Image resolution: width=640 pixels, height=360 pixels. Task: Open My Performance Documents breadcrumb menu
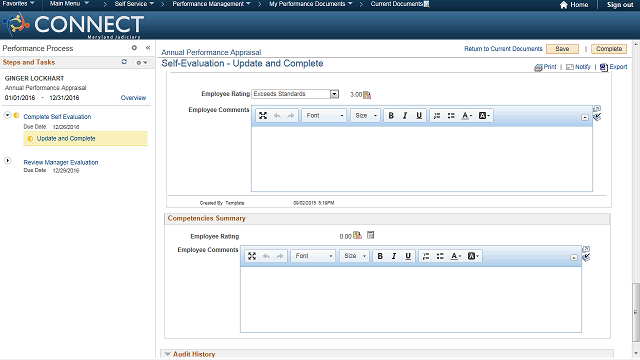click(311, 4)
